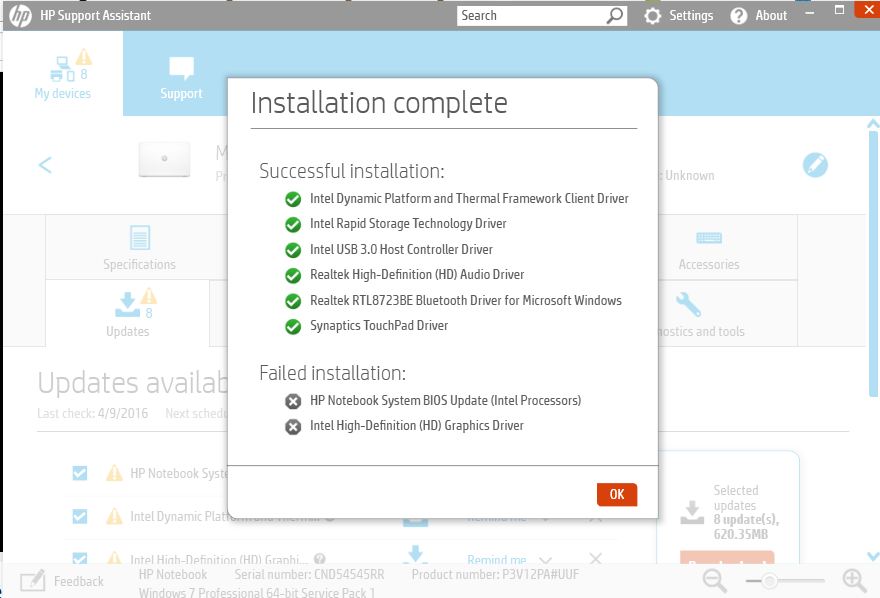880x598 pixels.
Task: Click help icon next to Intel Graphics
Action: point(319,559)
